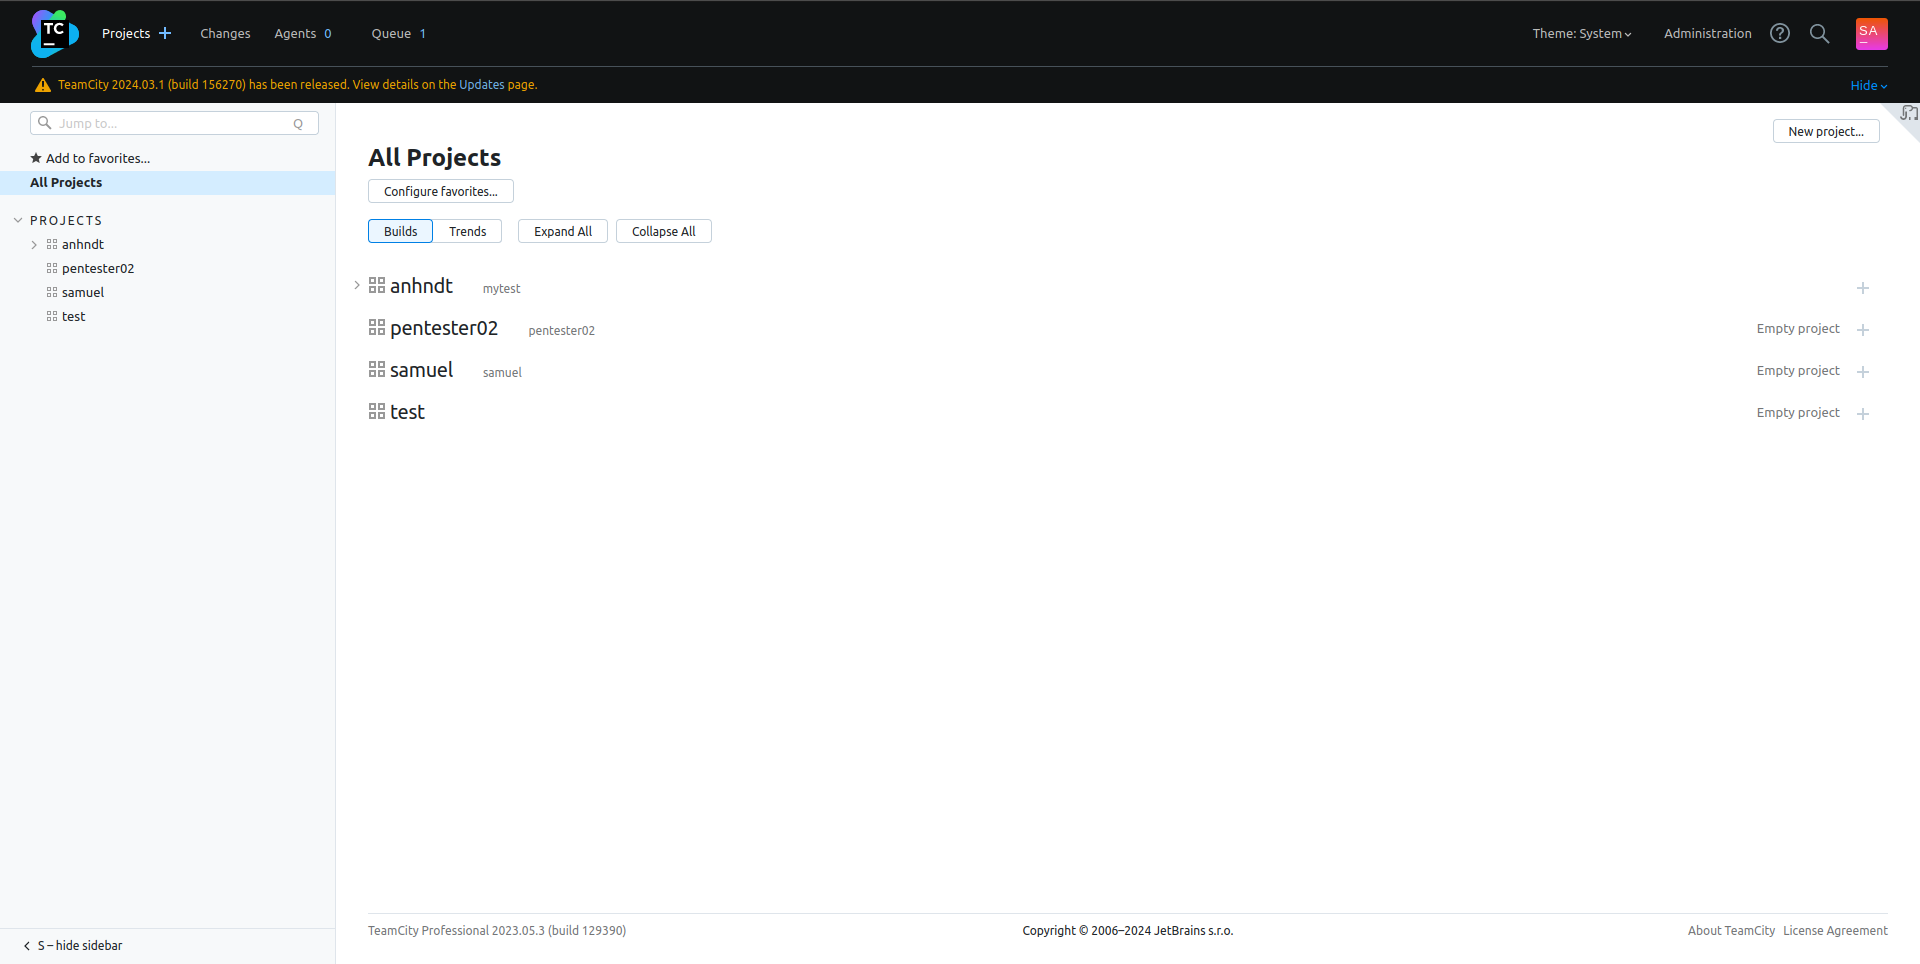Click the TeamCity logo icon
This screenshot has height=964, width=1920.
pos(55,33)
